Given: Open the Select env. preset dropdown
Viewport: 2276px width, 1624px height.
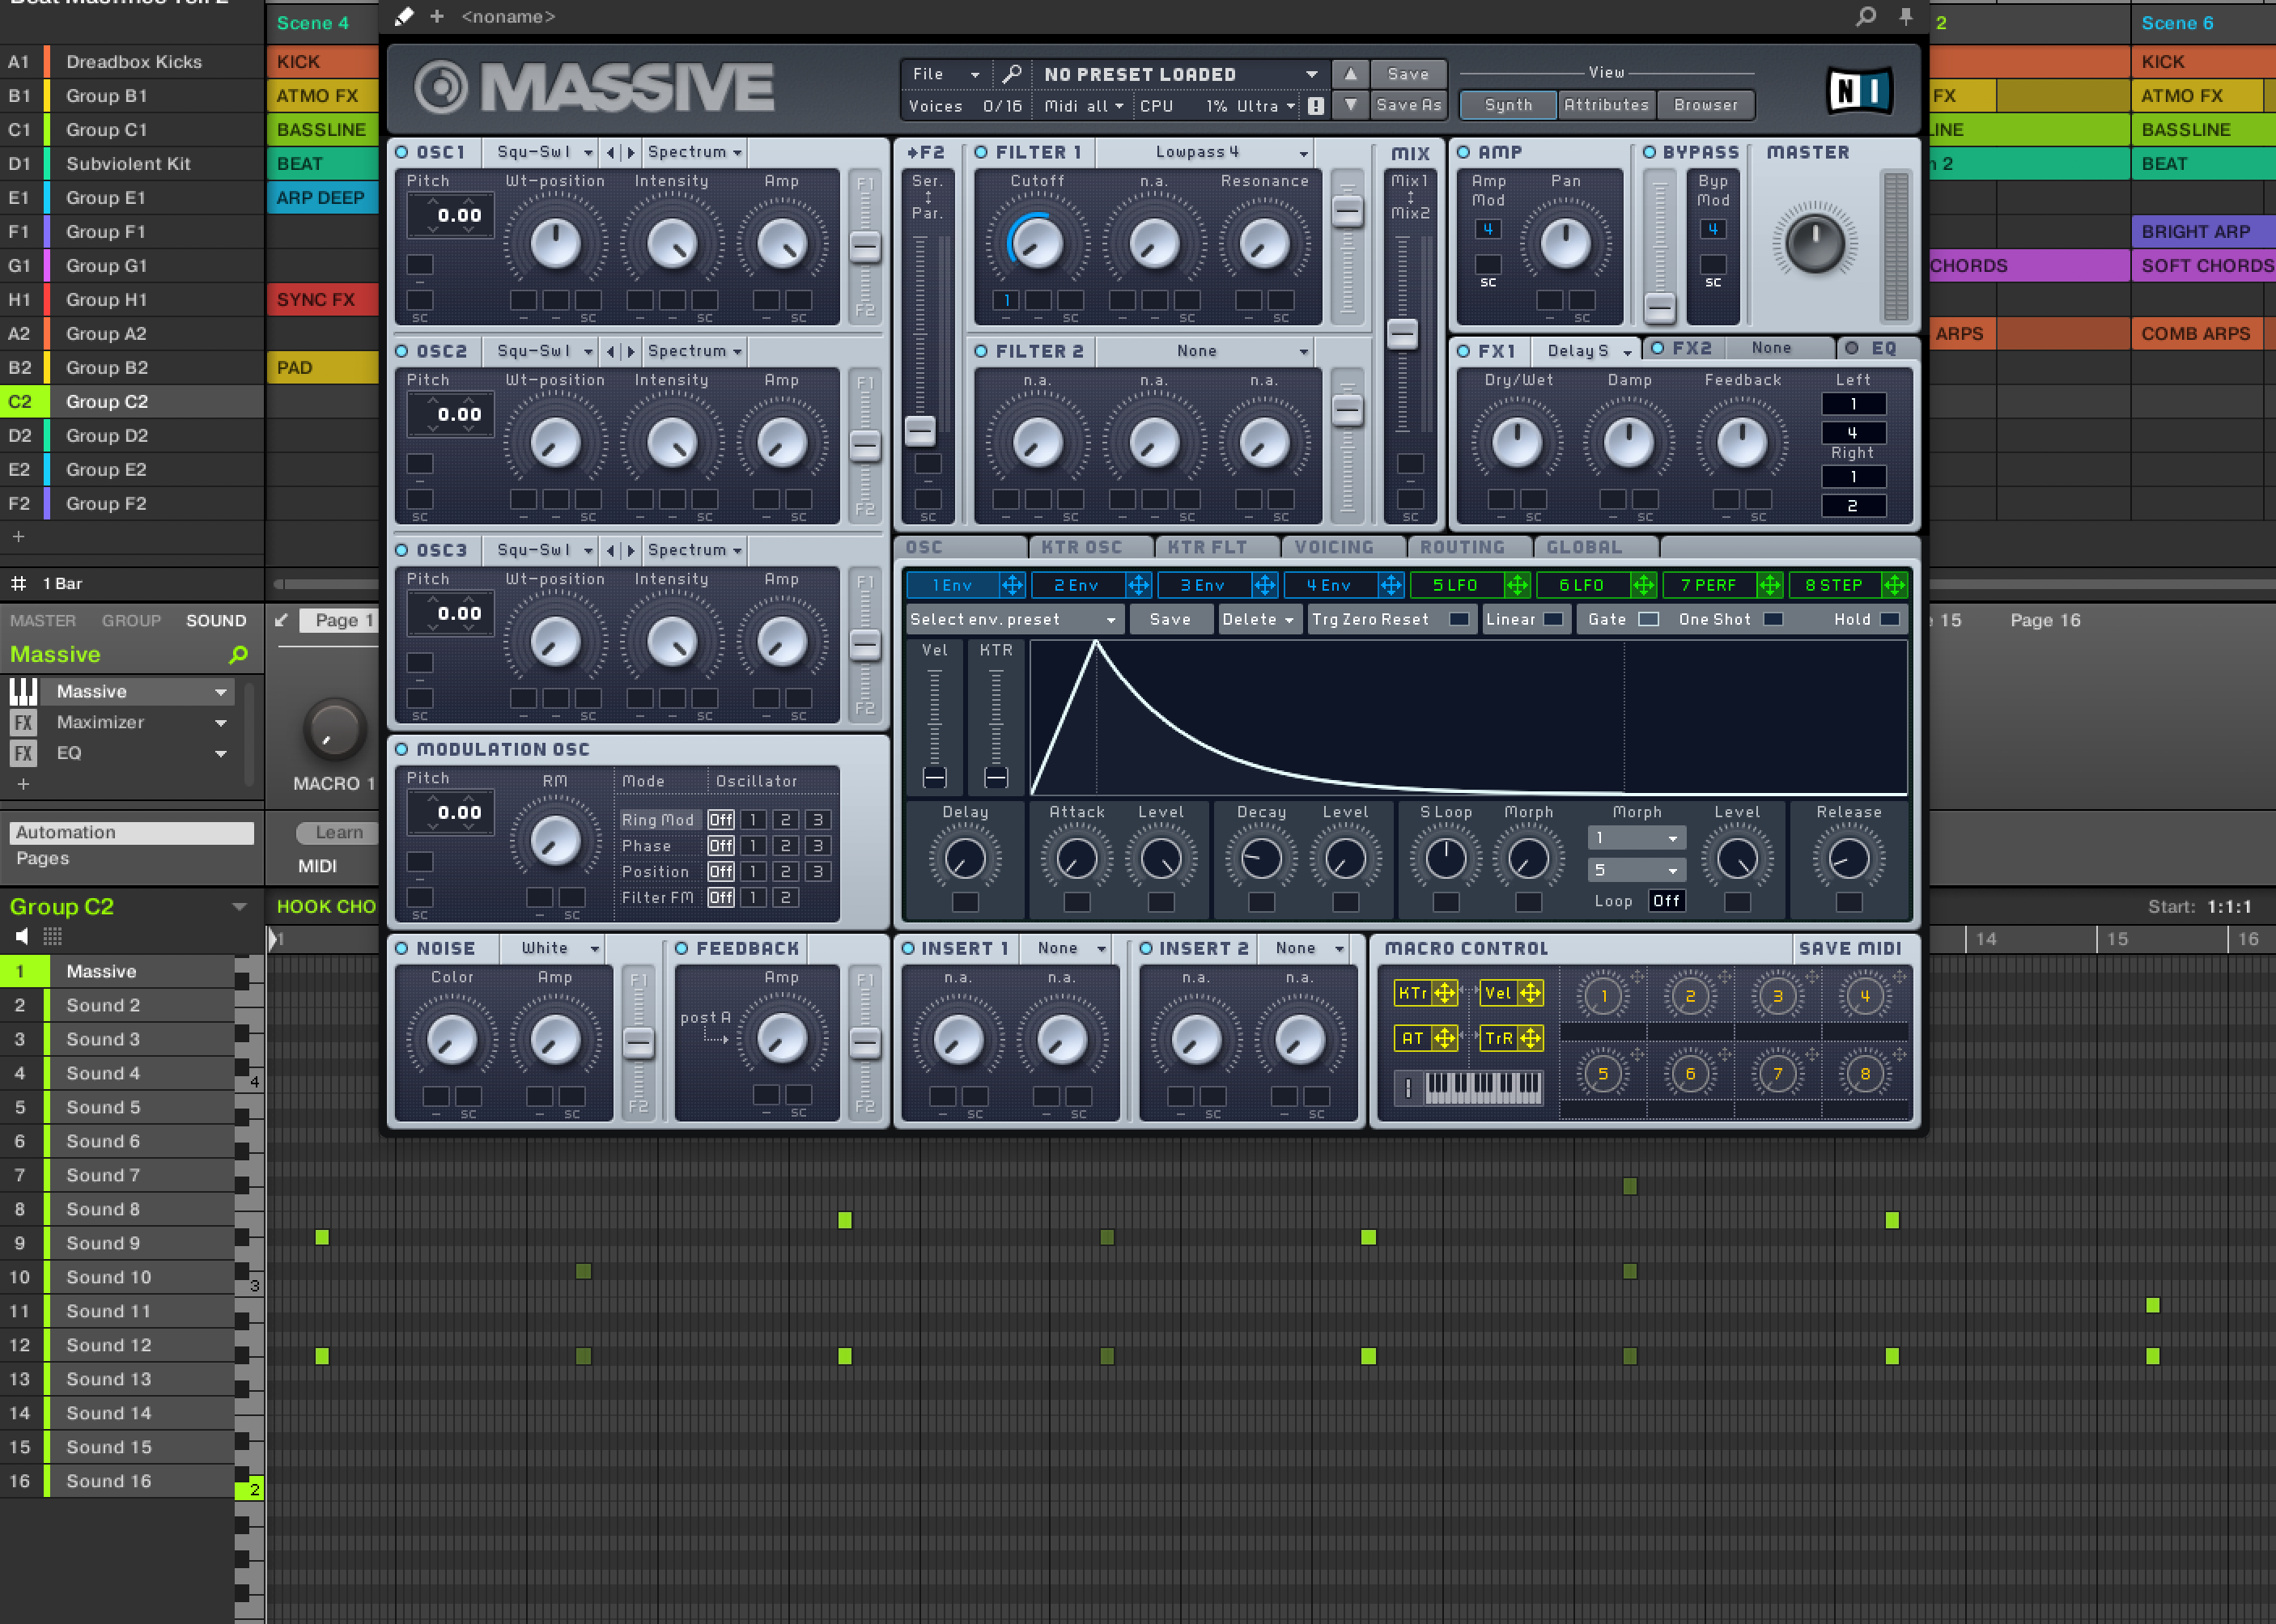Looking at the screenshot, I should click(1013, 619).
